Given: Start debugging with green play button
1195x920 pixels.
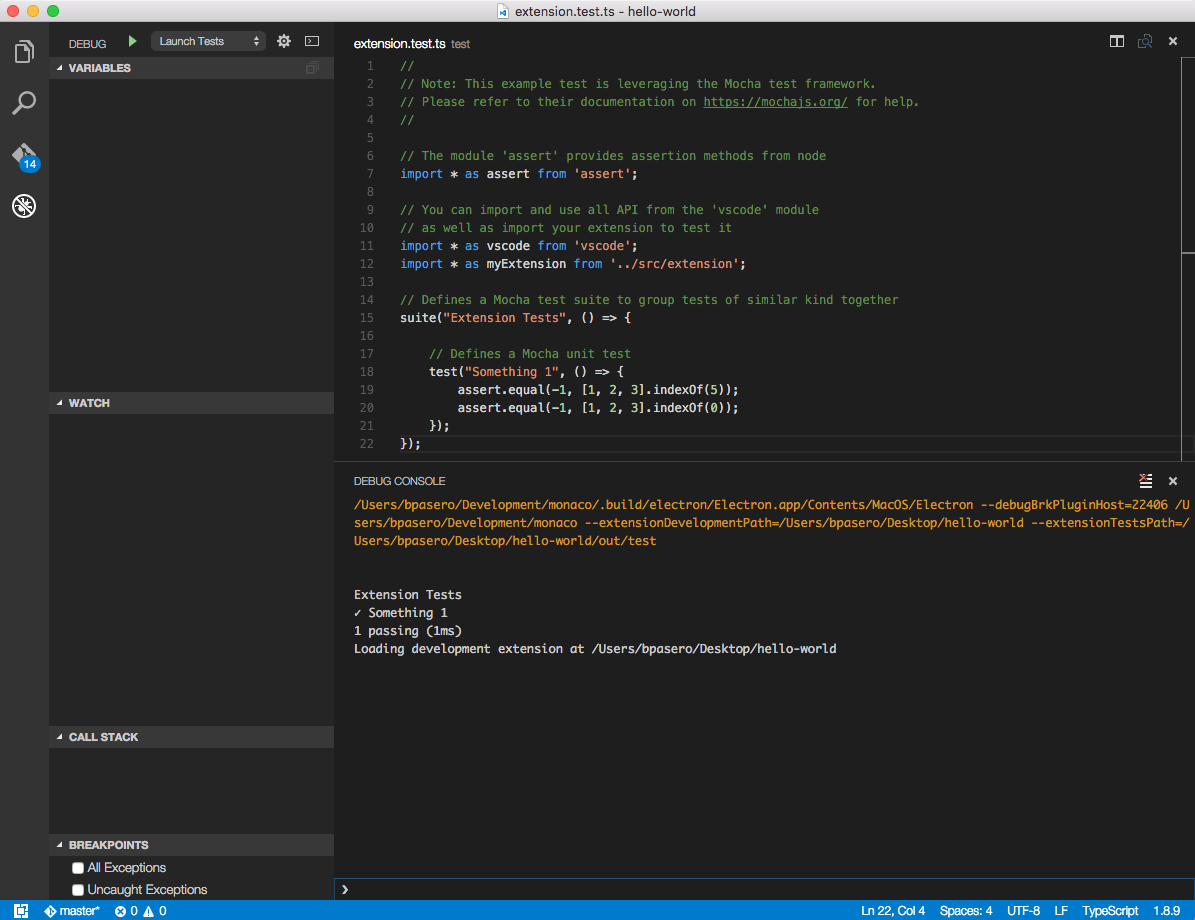Looking at the screenshot, I should tap(132, 41).
